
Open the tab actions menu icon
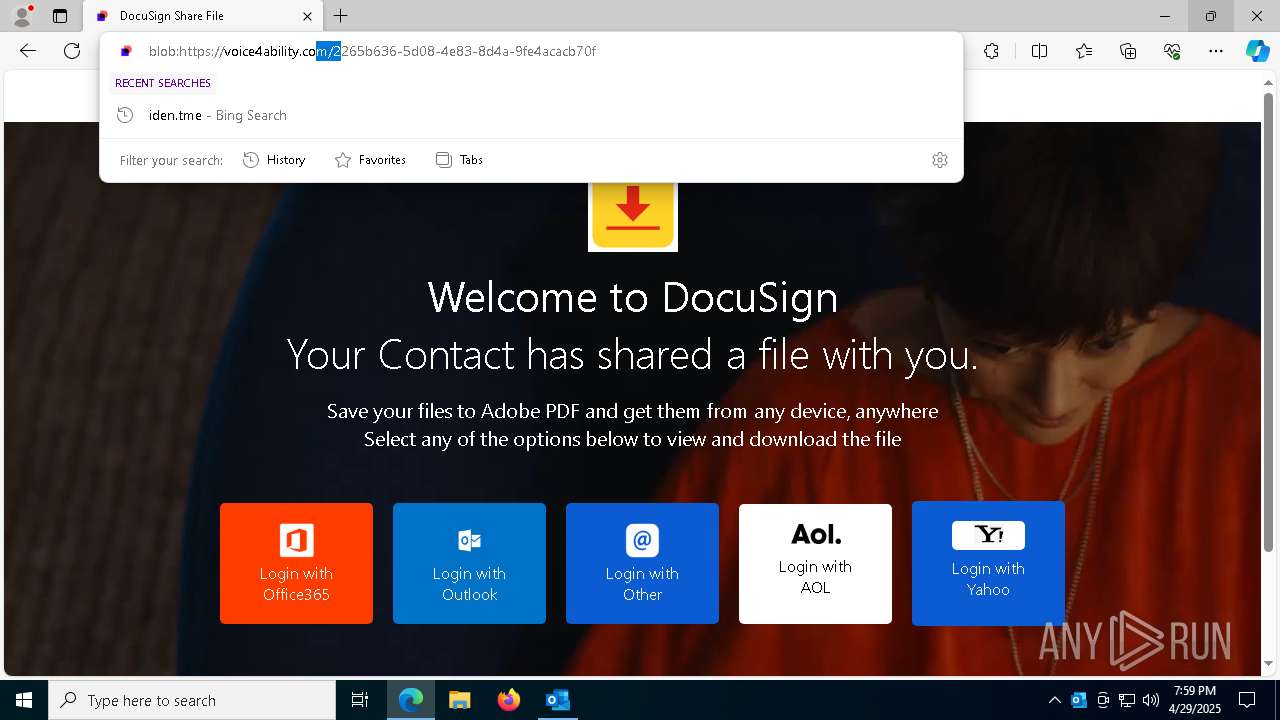60,16
